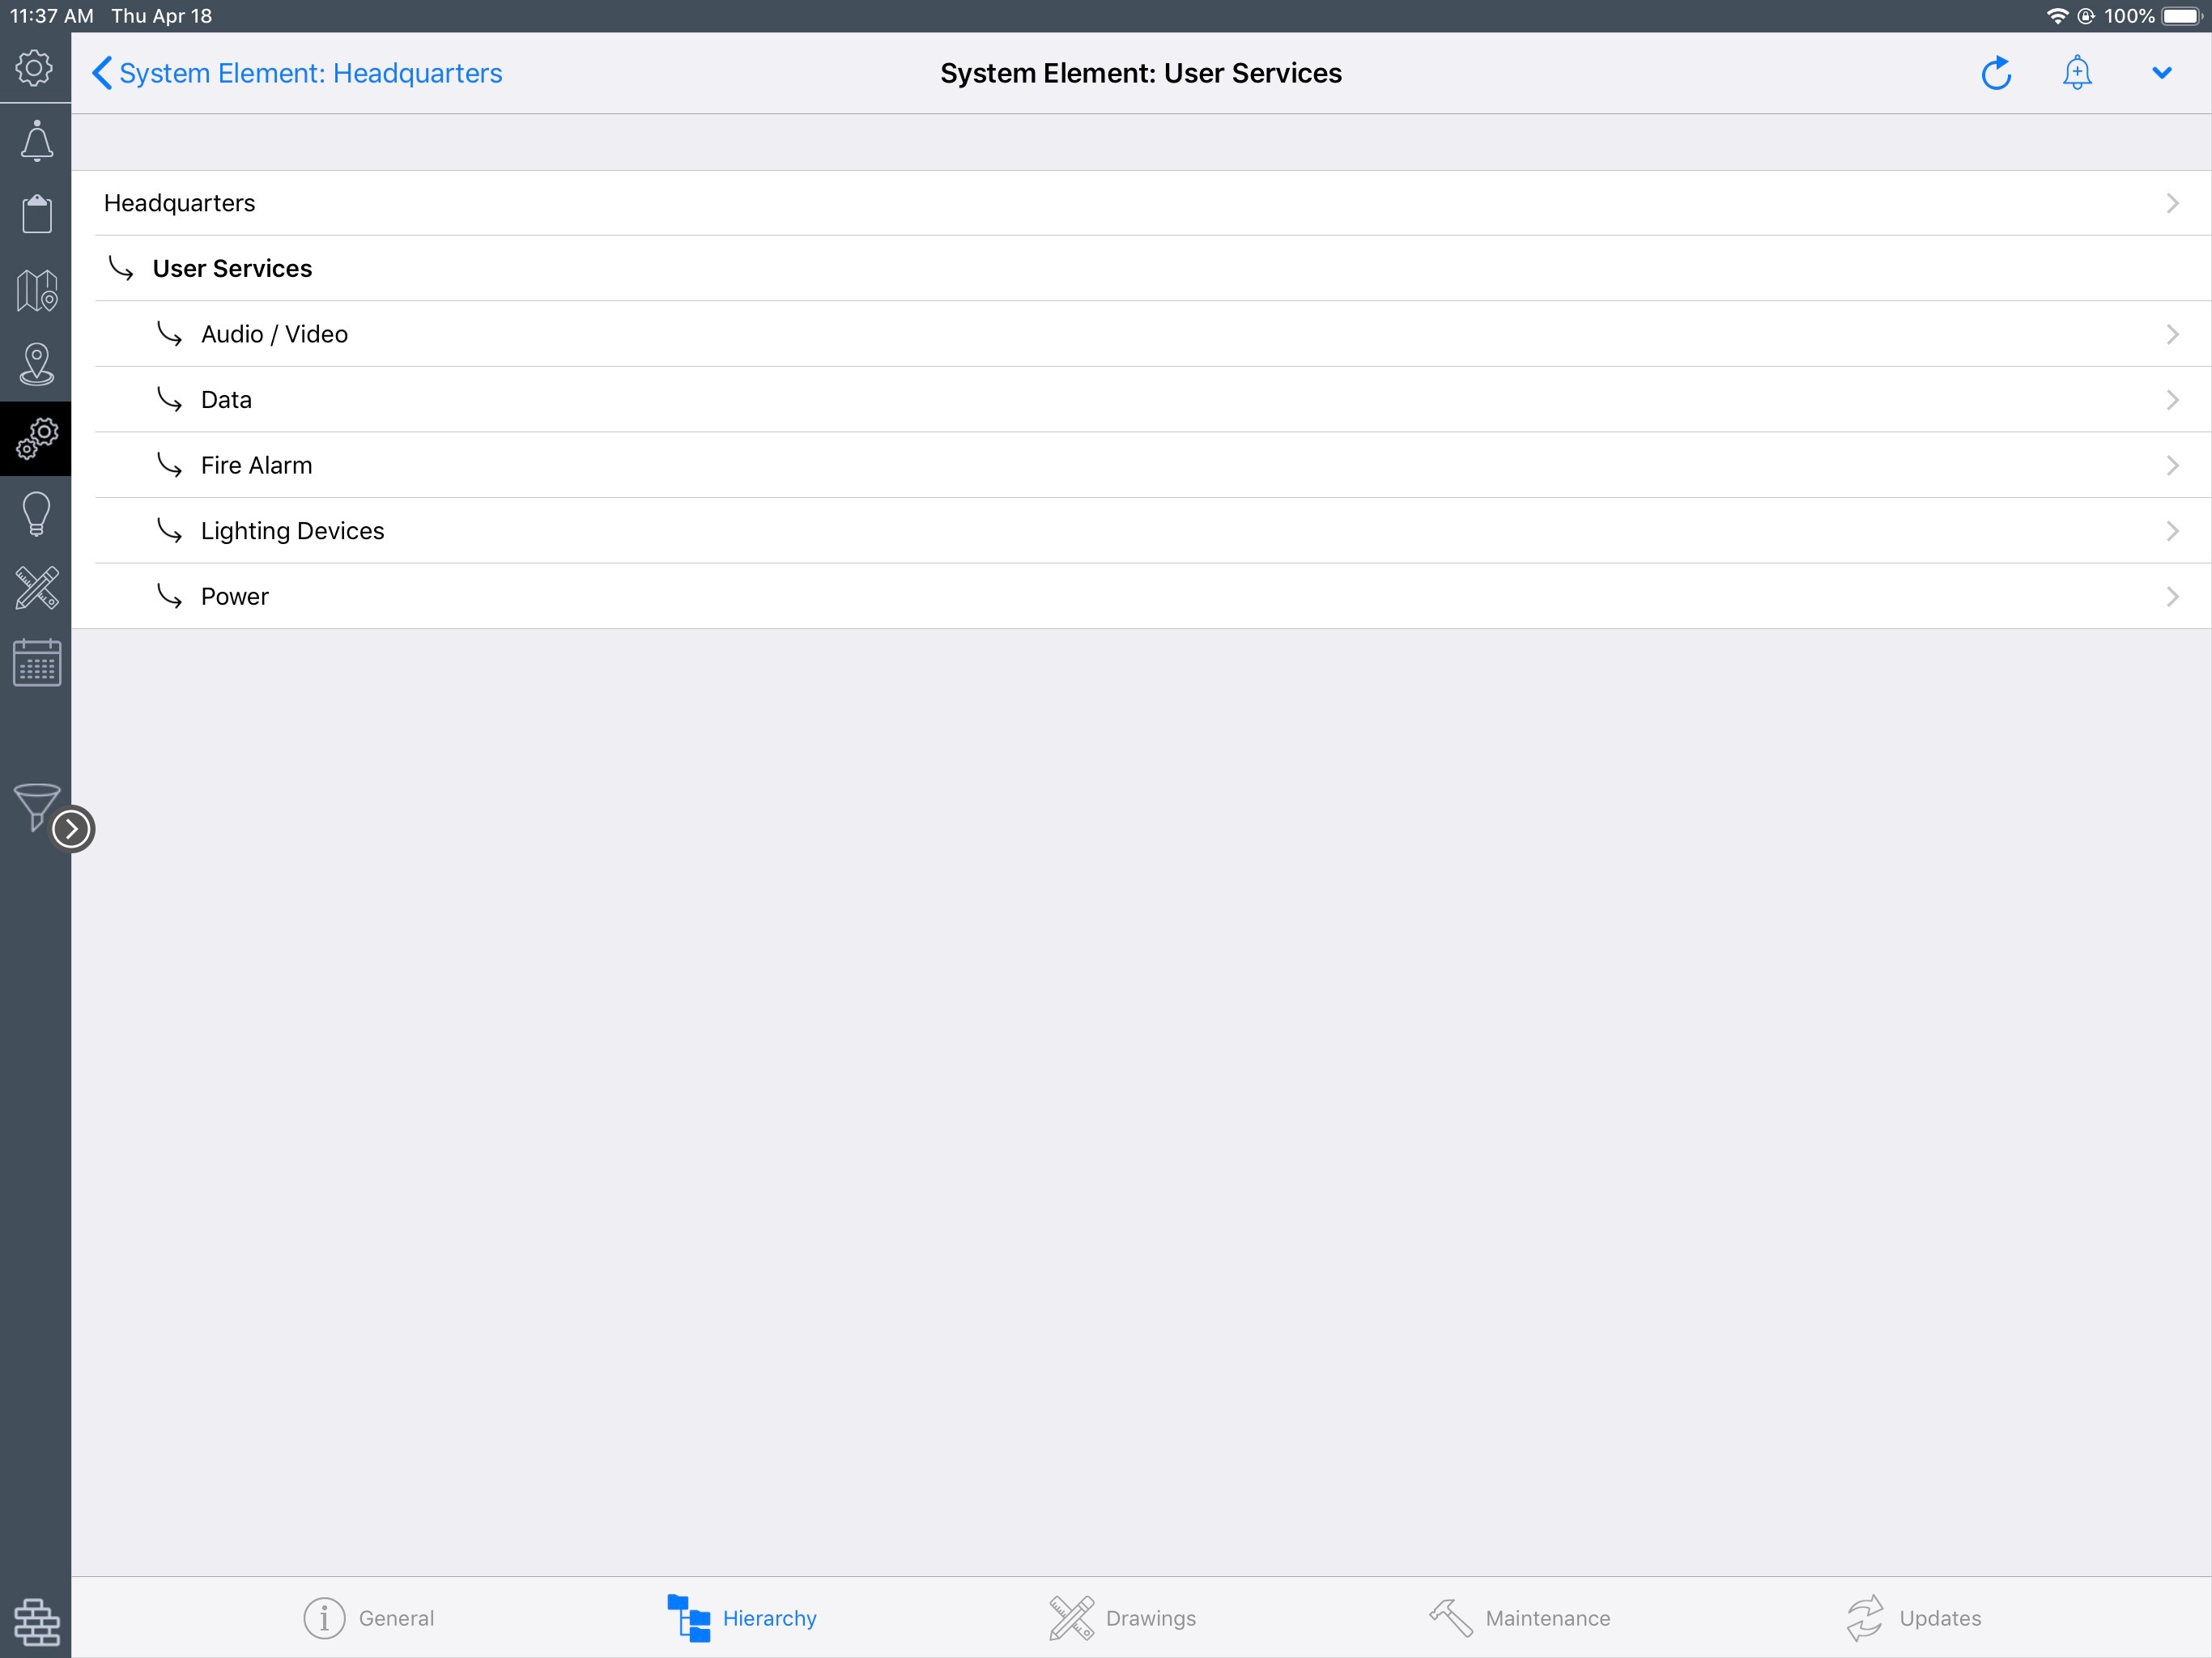
Task: Refresh the User Services view
Action: (x=1996, y=73)
